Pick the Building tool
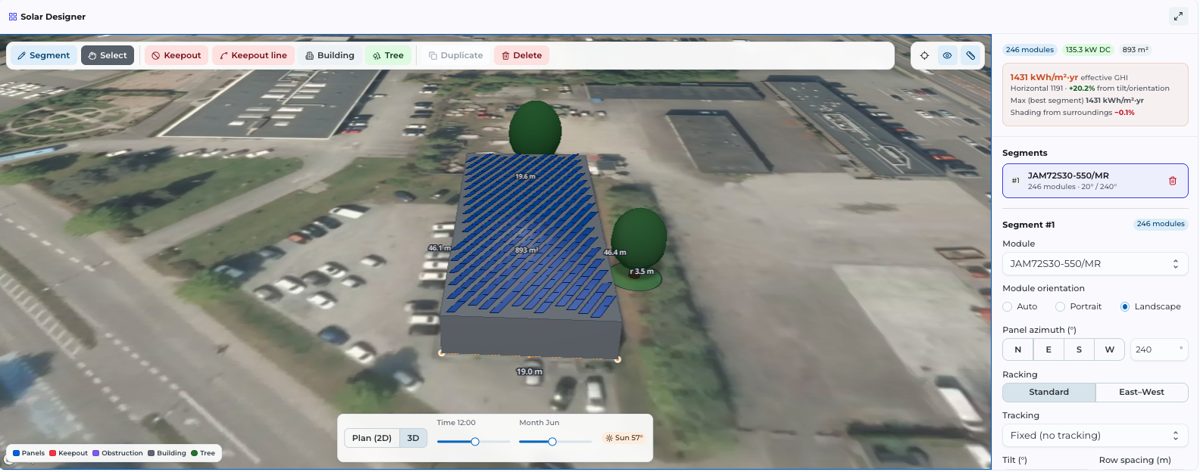Screen dimensions: 1200x472 click(x=329, y=56)
